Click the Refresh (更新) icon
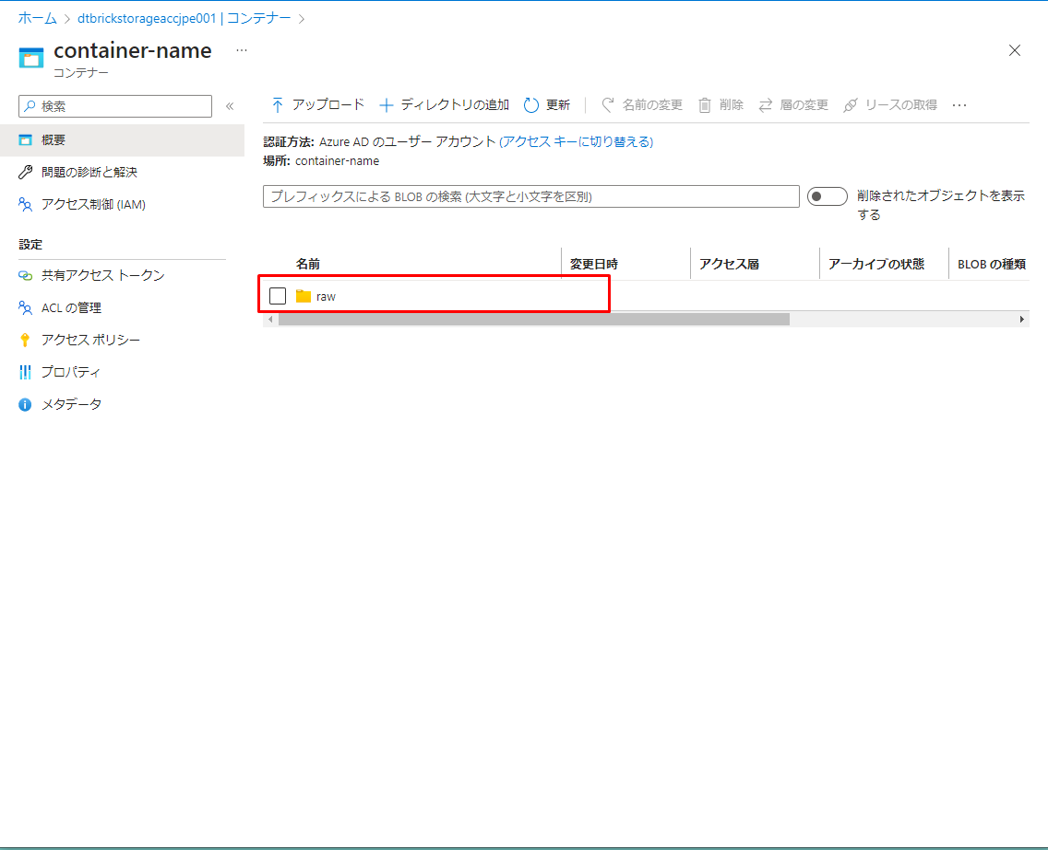The width and height of the screenshot is (1048, 850). click(x=531, y=105)
